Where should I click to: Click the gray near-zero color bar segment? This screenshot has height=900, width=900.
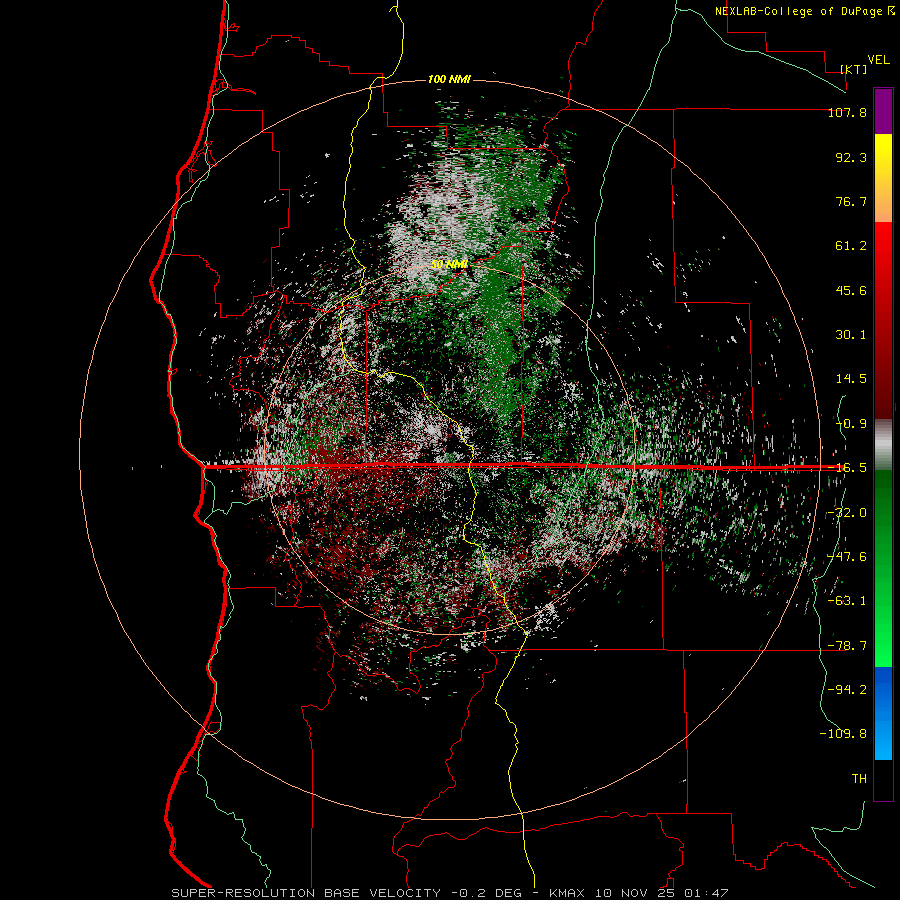pyautogui.click(x=883, y=445)
